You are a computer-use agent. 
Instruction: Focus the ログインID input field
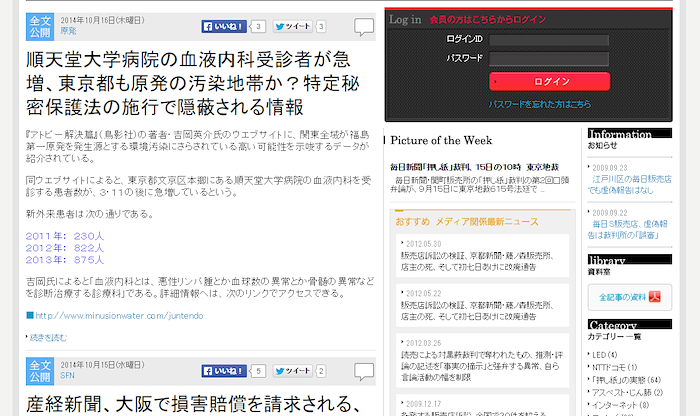(549, 40)
